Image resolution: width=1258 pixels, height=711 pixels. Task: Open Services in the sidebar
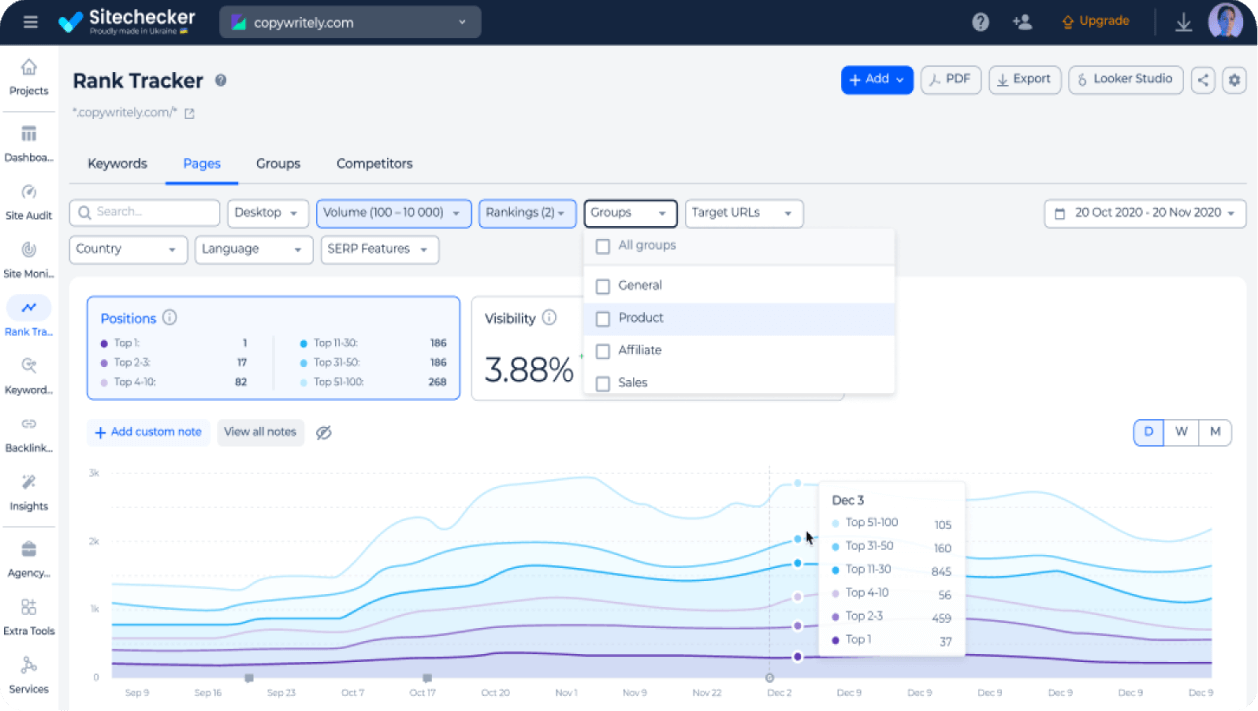pyautogui.click(x=29, y=675)
